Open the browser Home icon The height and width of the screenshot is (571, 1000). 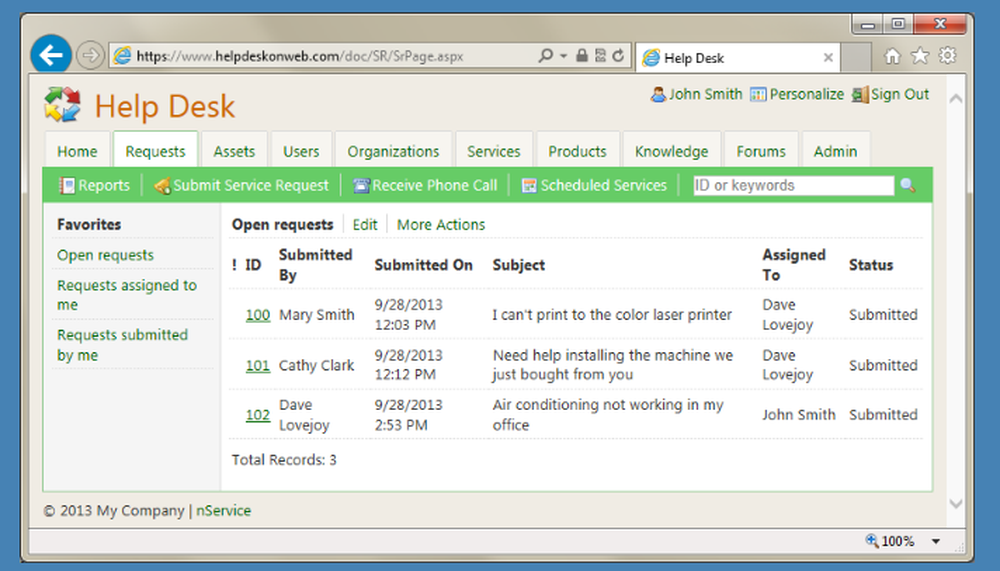(892, 56)
